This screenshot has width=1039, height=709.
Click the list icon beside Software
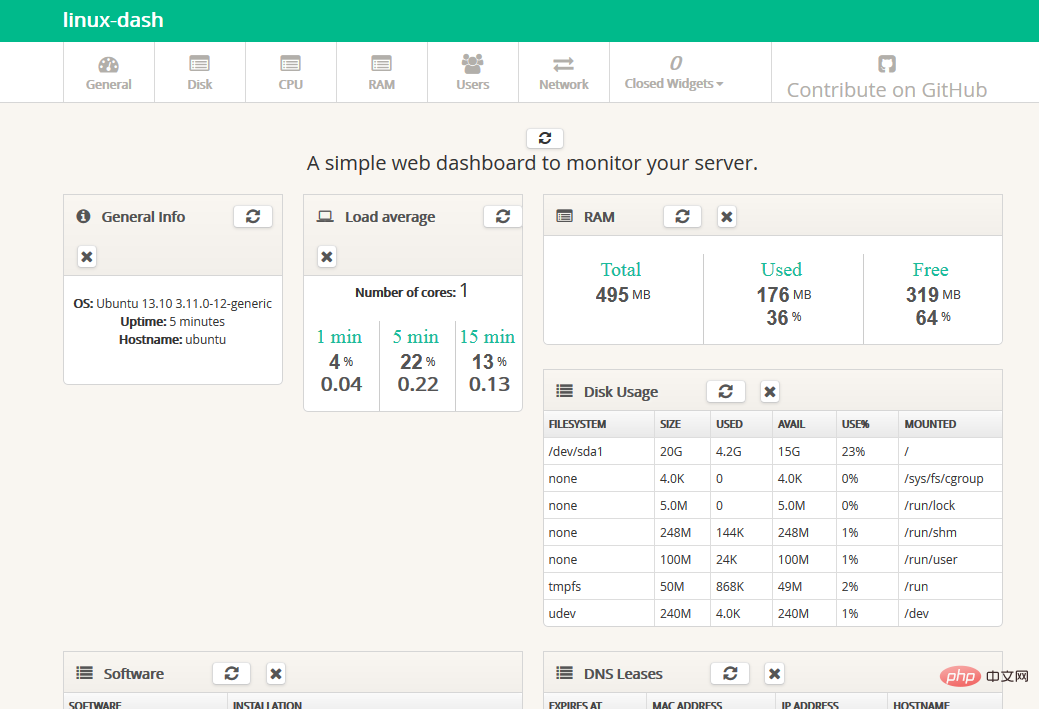tap(84, 673)
